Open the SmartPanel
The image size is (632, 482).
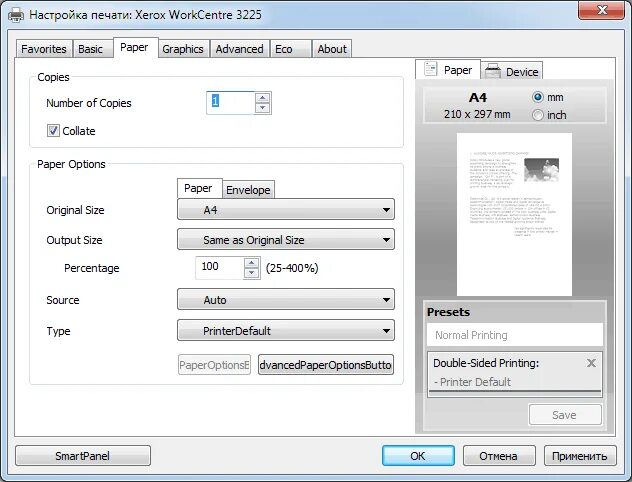coord(83,456)
